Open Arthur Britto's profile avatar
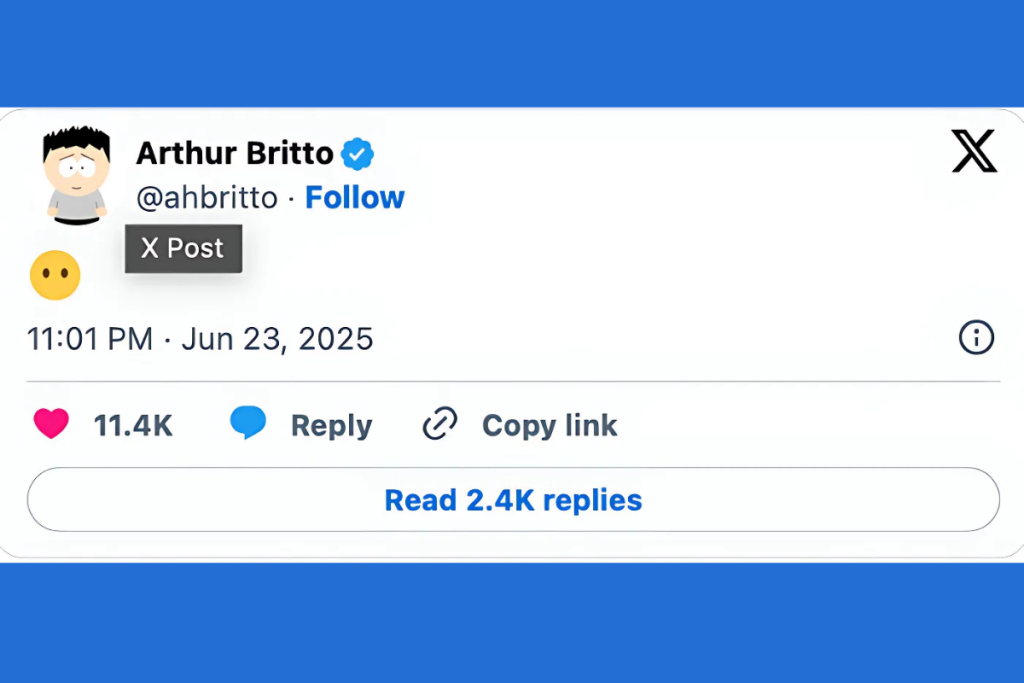 pyautogui.click(x=76, y=173)
